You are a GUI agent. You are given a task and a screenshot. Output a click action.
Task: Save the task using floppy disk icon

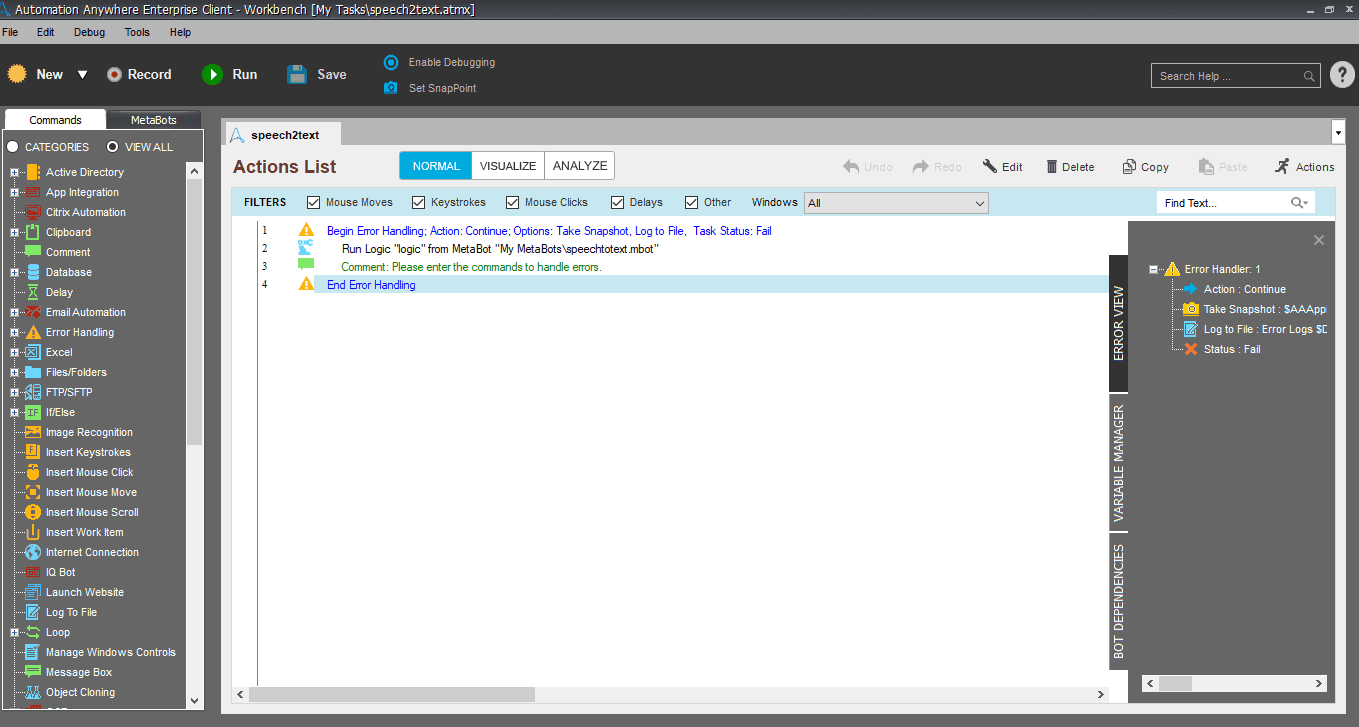click(297, 74)
